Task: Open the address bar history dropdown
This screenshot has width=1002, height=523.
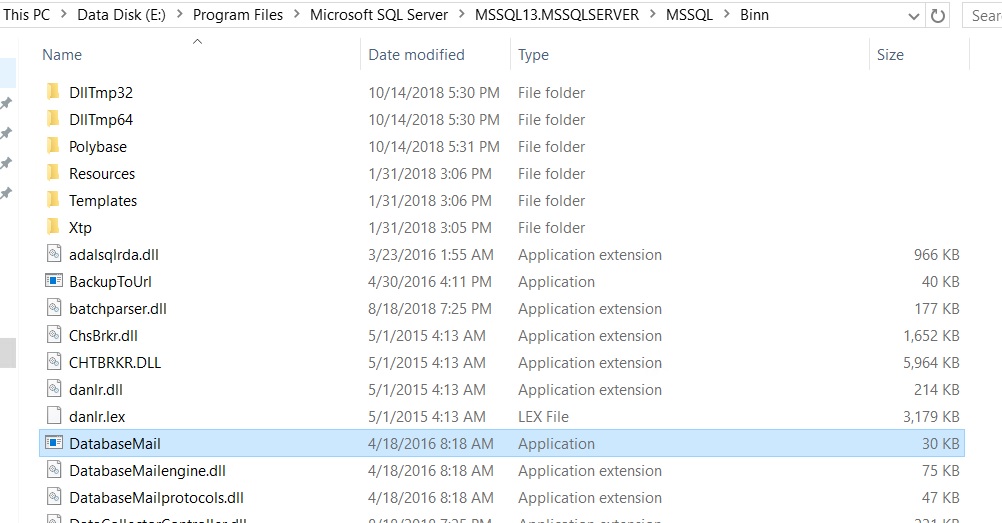Action: (914, 16)
